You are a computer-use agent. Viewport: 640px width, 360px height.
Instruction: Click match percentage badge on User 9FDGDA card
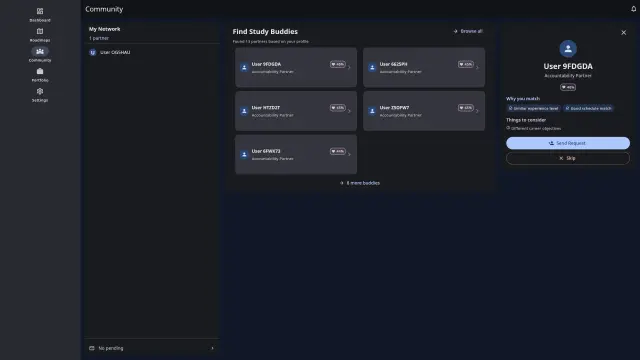(x=338, y=64)
